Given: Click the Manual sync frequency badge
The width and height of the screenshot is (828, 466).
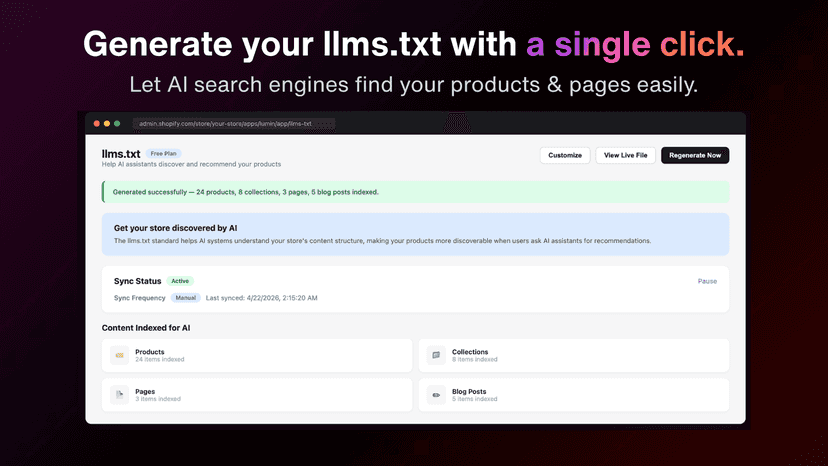Looking at the screenshot, I should pos(185,298).
